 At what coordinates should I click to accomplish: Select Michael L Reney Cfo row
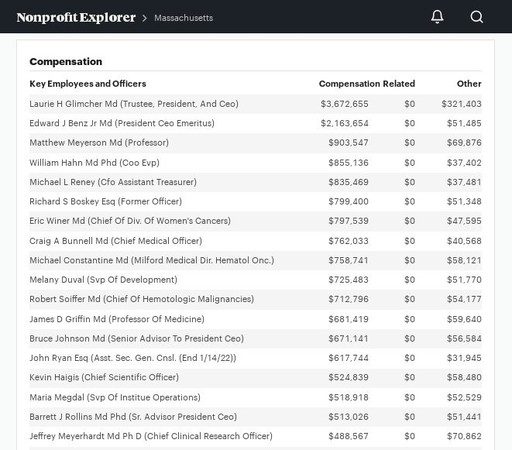pos(255,182)
